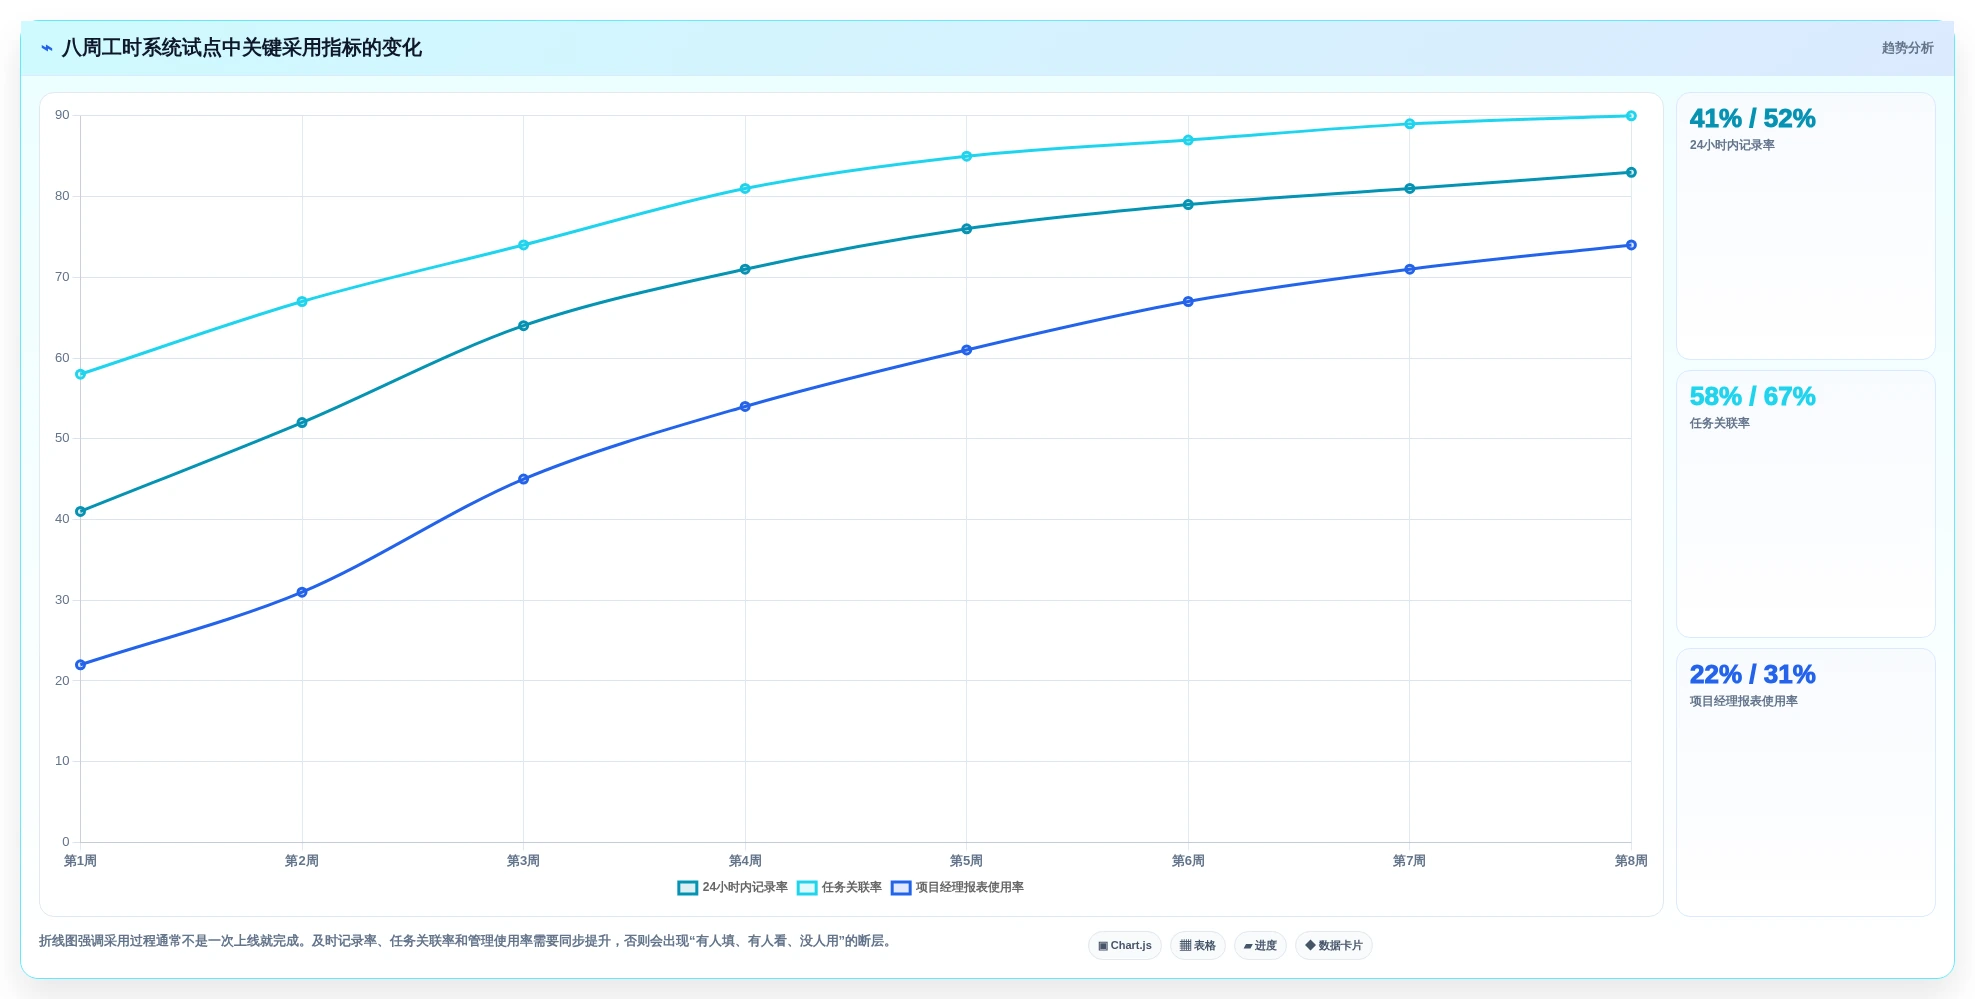Click the 任务关联率 point at 第6周 (87)
This screenshot has height=999, width=1975.
(1188, 140)
